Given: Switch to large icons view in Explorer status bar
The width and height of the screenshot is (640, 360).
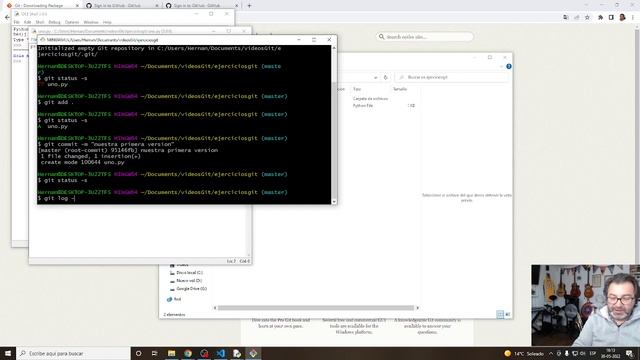Looking at the screenshot, I should click(508, 314).
